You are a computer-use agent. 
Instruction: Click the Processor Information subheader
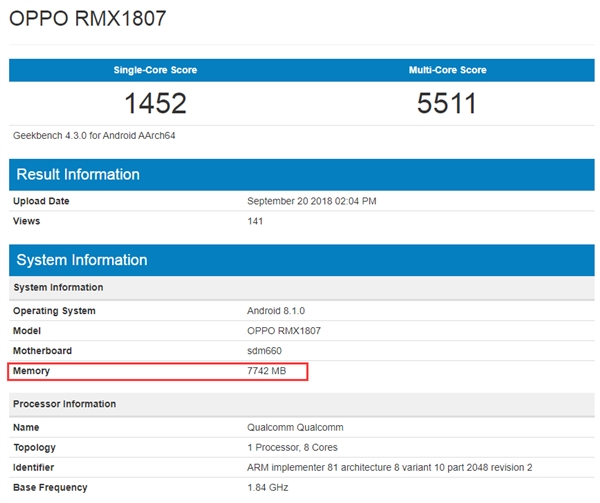pyautogui.click(x=65, y=404)
